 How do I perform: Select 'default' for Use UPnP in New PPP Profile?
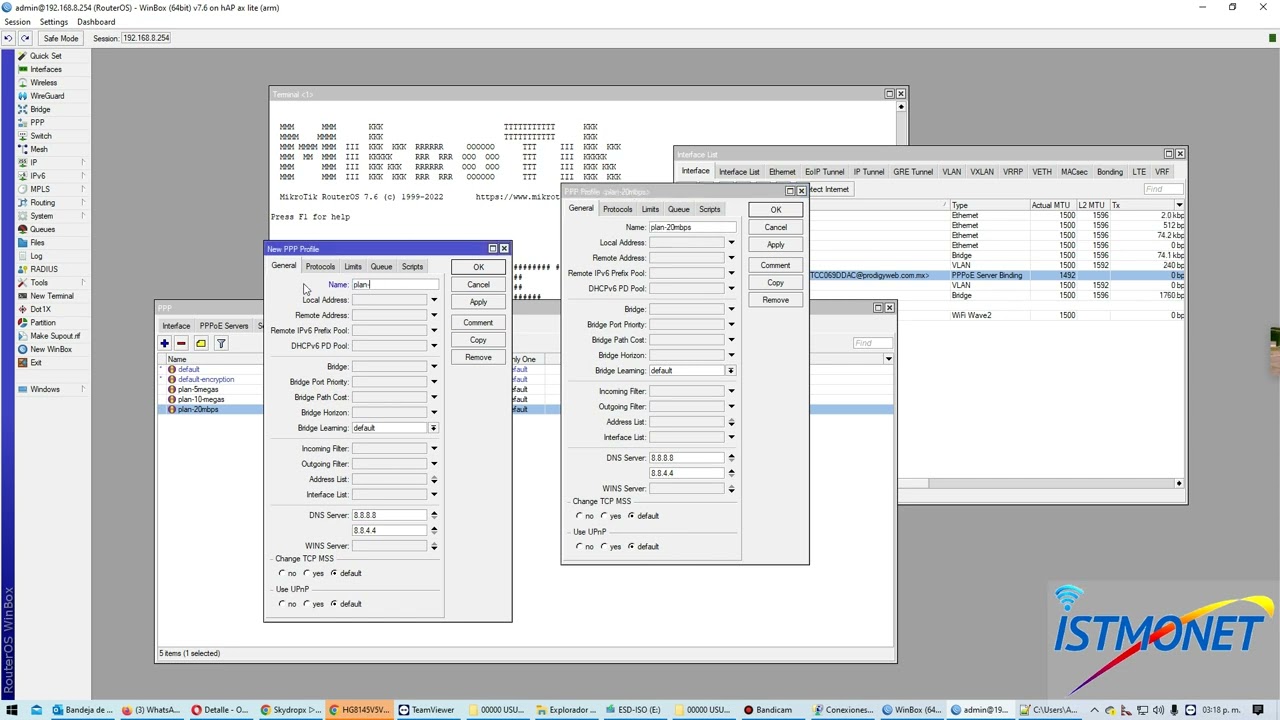pyautogui.click(x=334, y=604)
